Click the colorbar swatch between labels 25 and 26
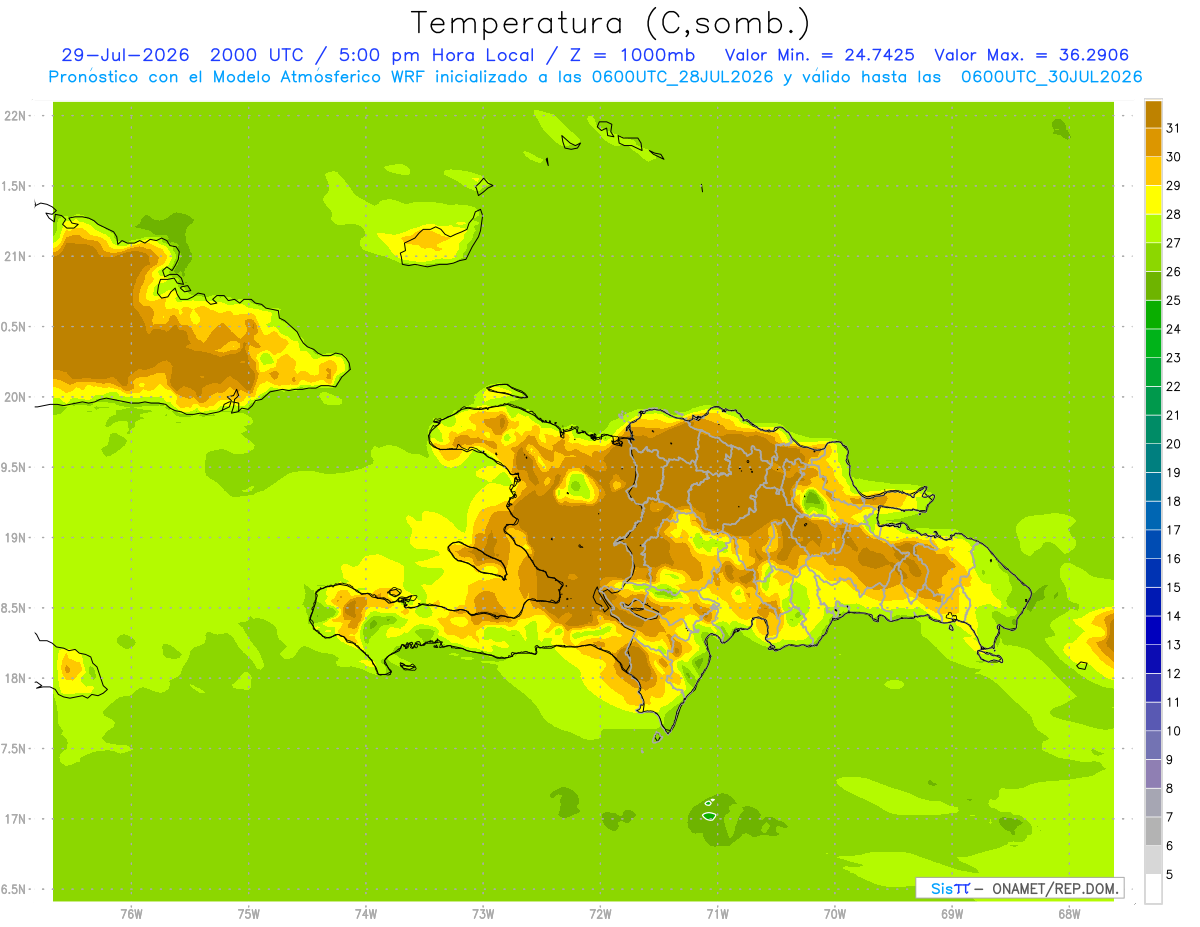 click(x=1153, y=286)
